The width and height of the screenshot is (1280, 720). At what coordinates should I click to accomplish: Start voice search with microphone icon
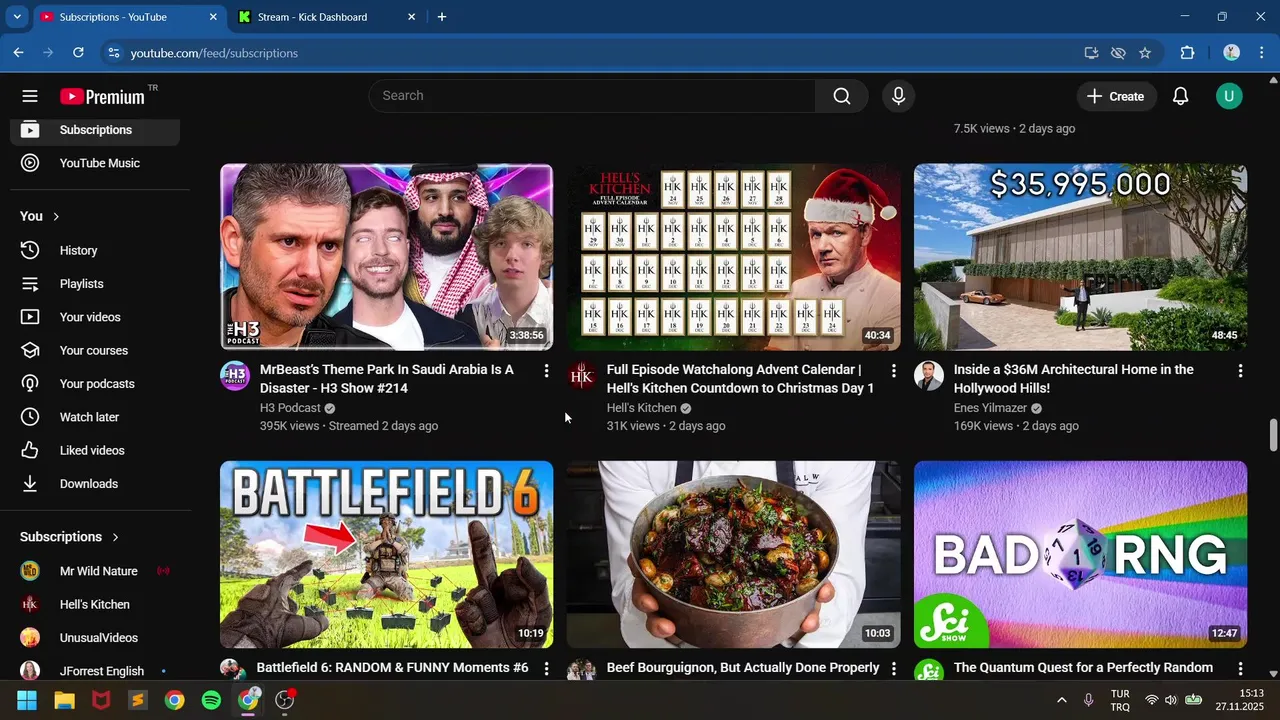click(898, 96)
